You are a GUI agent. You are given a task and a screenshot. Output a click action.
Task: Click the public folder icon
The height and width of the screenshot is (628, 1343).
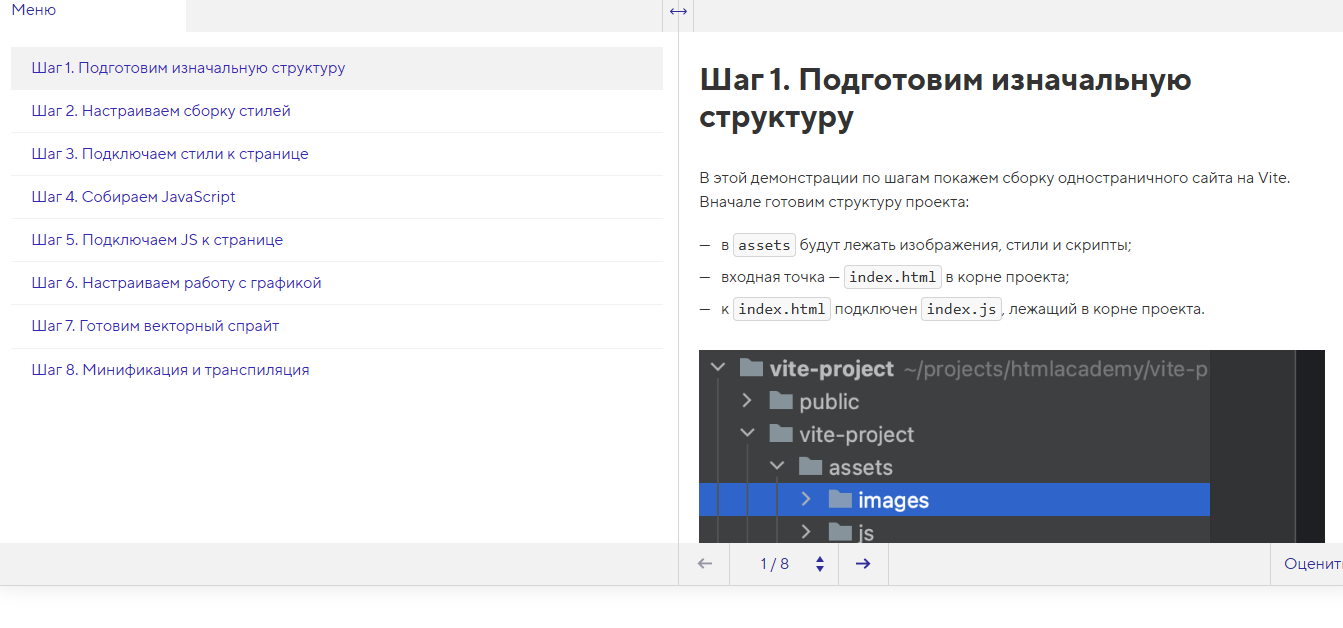pos(781,401)
